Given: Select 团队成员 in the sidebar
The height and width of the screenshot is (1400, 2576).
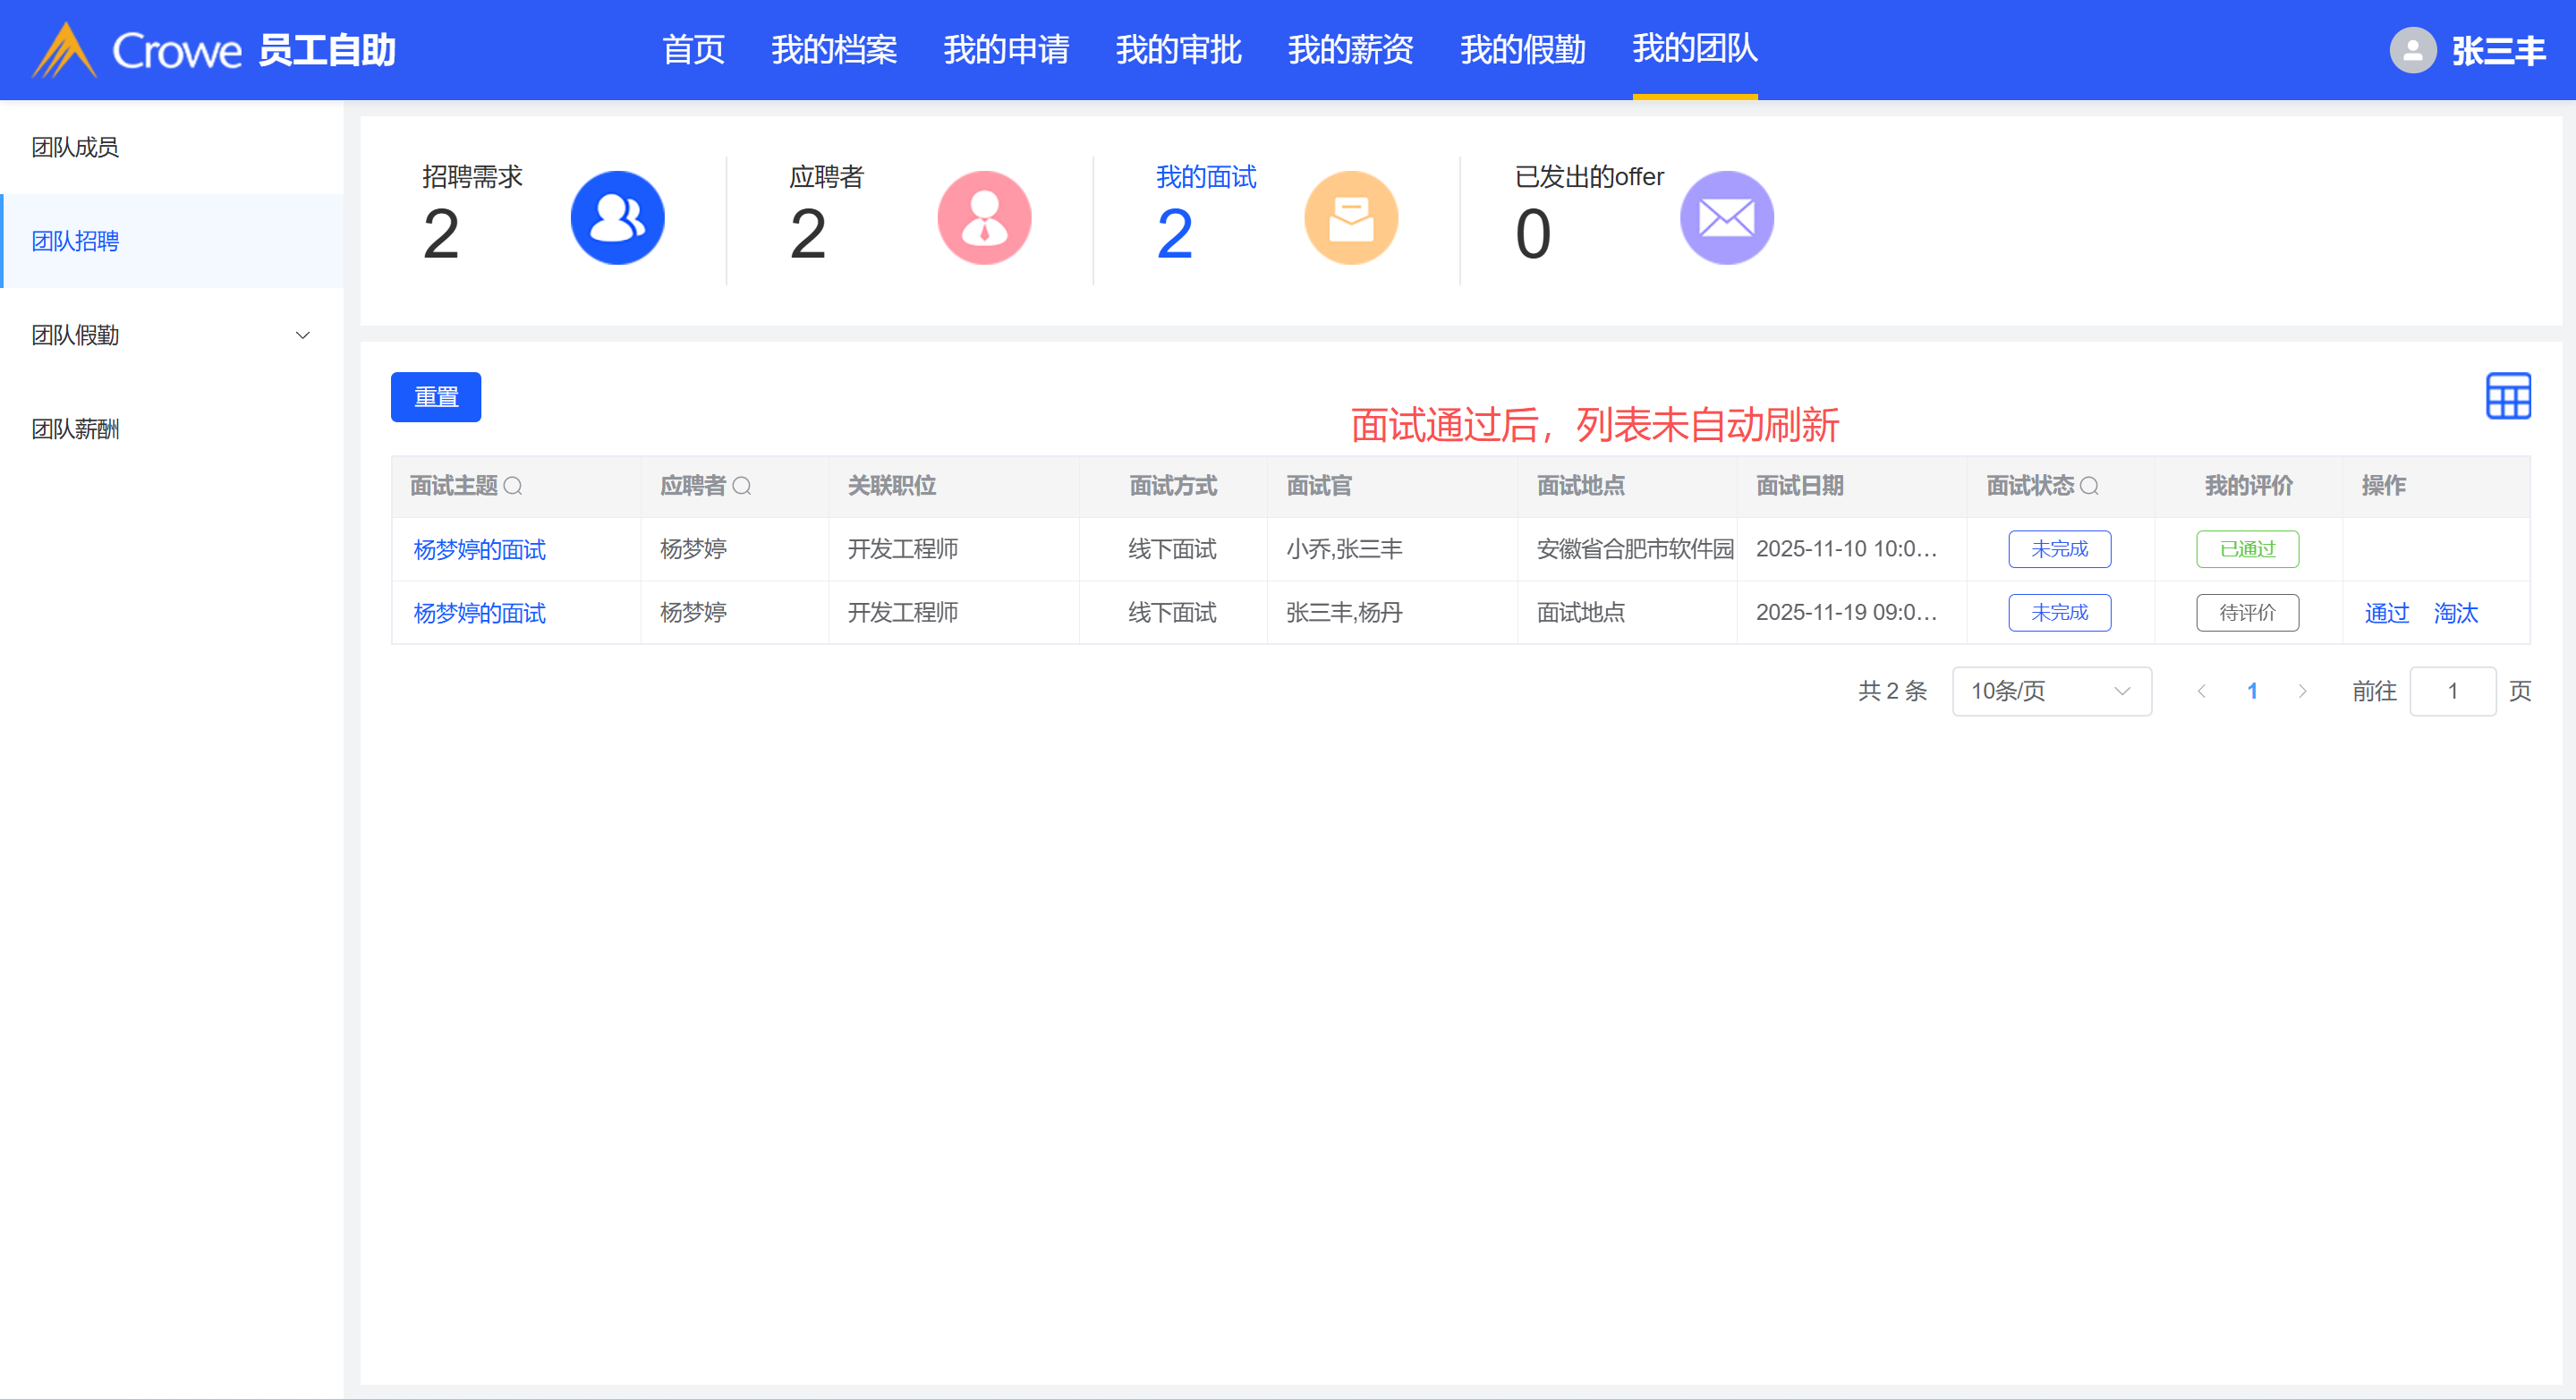Looking at the screenshot, I should (75, 147).
